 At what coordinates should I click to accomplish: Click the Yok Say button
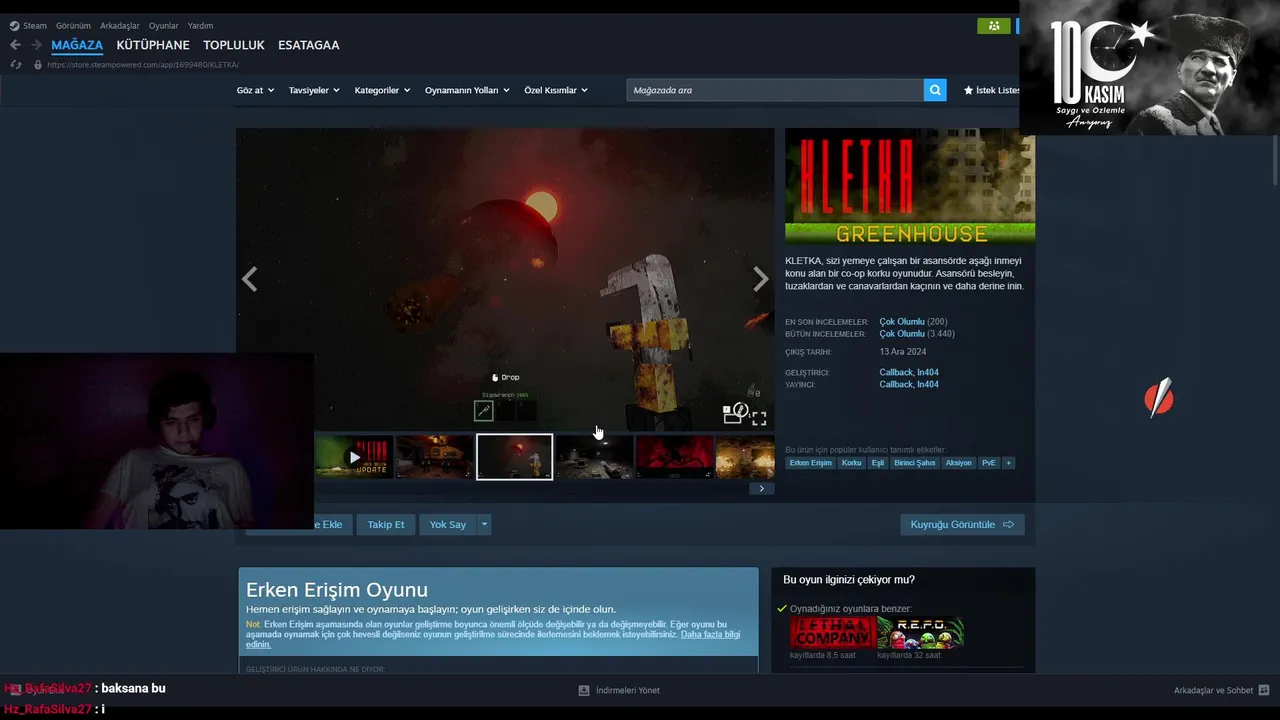tap(448, 524)
